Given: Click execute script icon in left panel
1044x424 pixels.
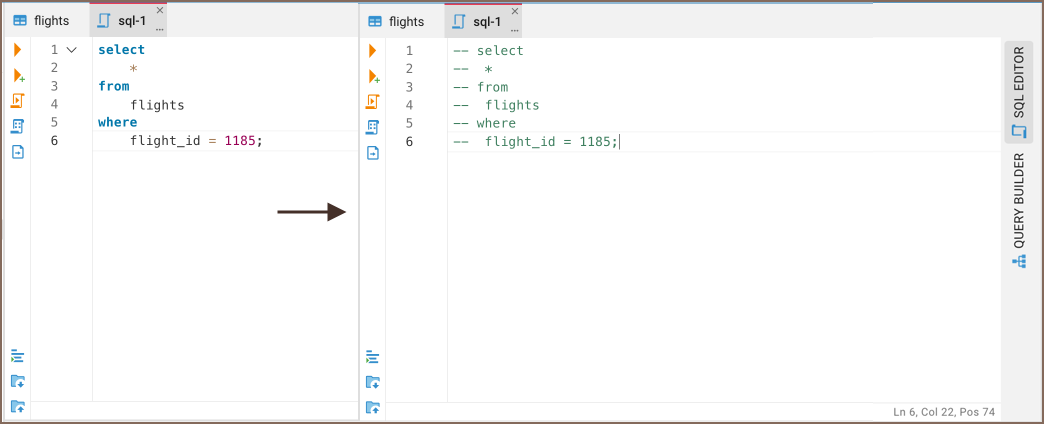Looking at the screenshot, I should pyautogui.click(x=18, y=101).
